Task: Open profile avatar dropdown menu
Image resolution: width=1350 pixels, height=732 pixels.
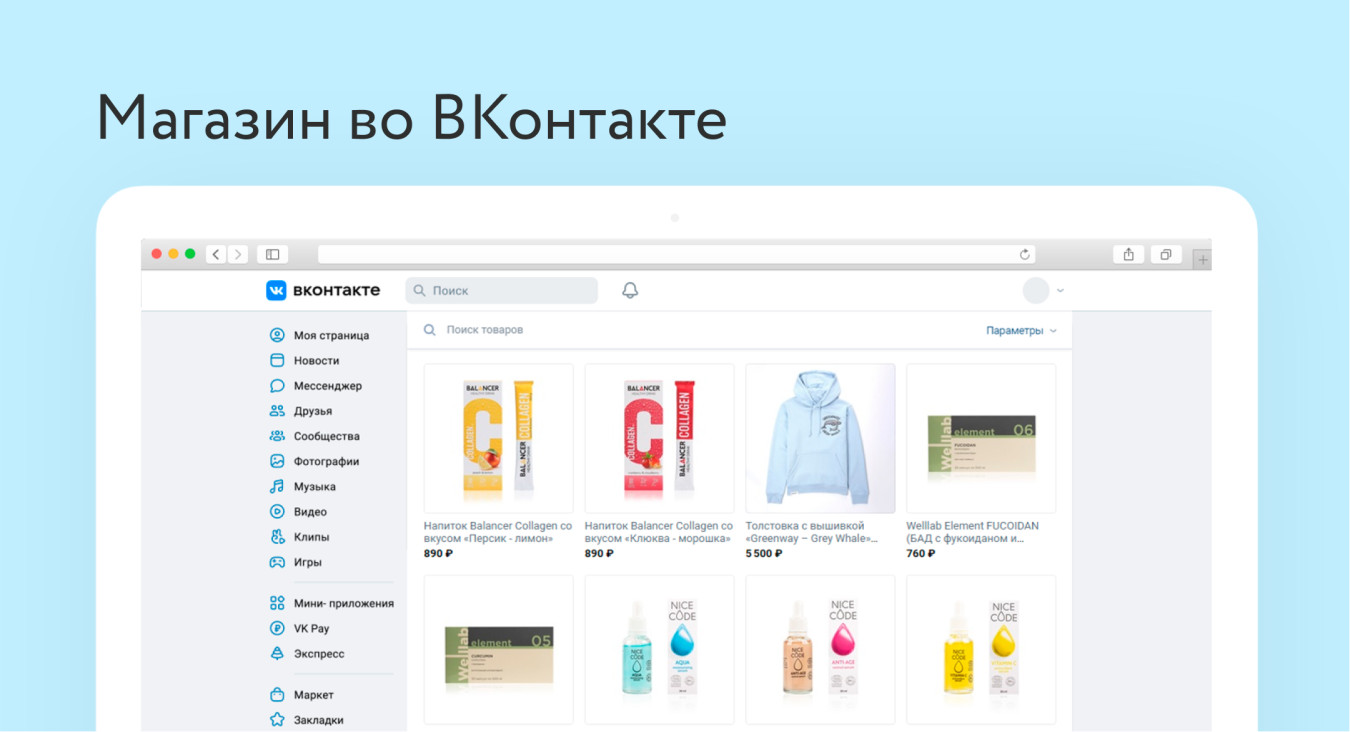Action: click(1042, 291)
